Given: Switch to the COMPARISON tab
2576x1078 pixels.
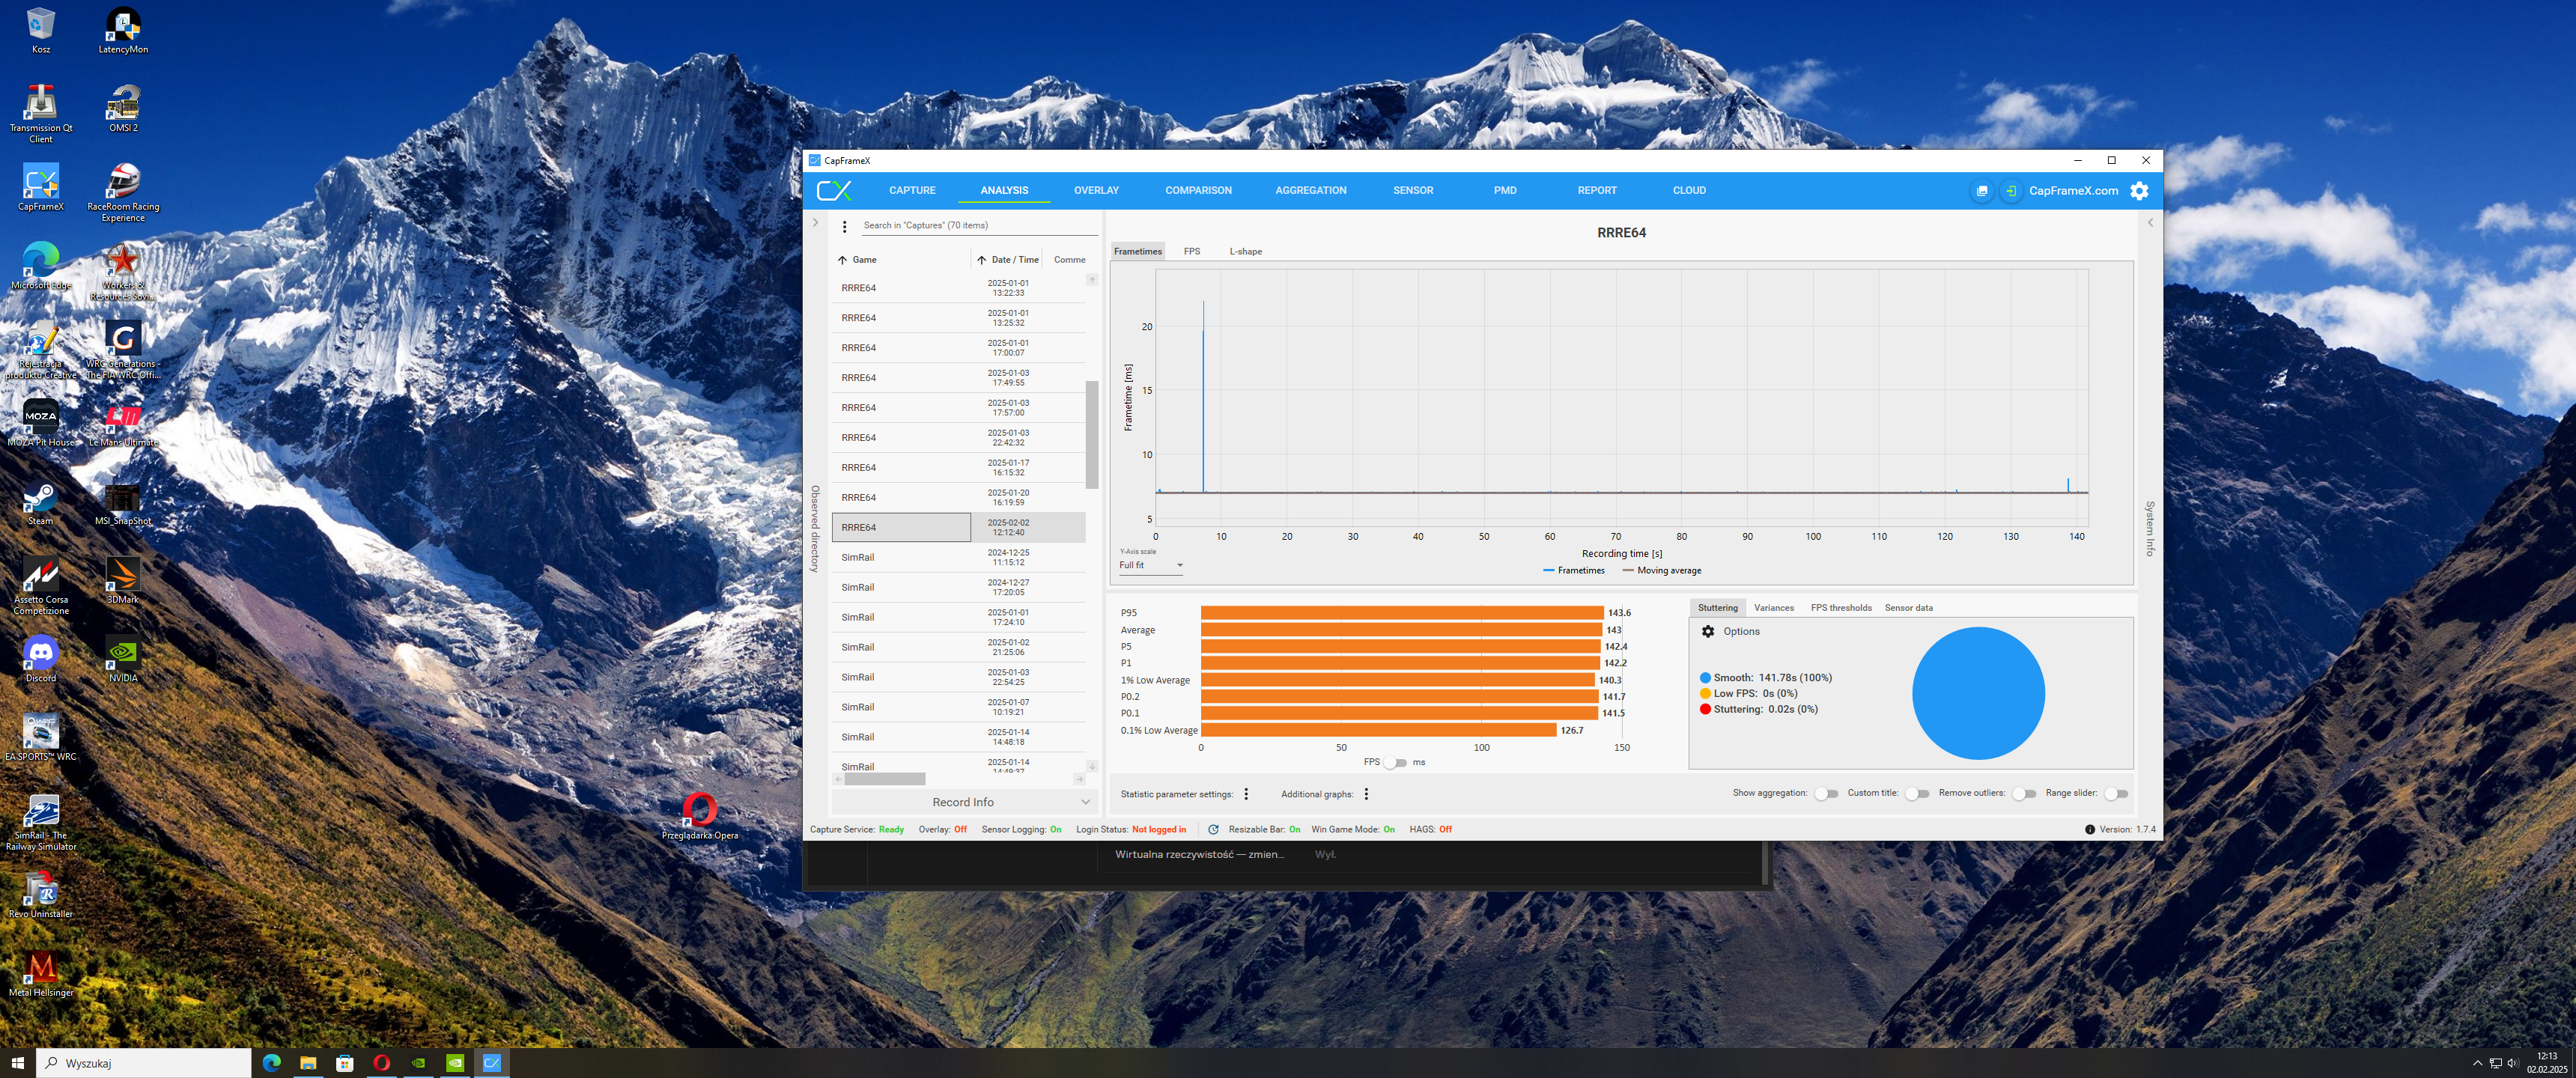Looking at the screenshot, I should tap(1198, 191).
